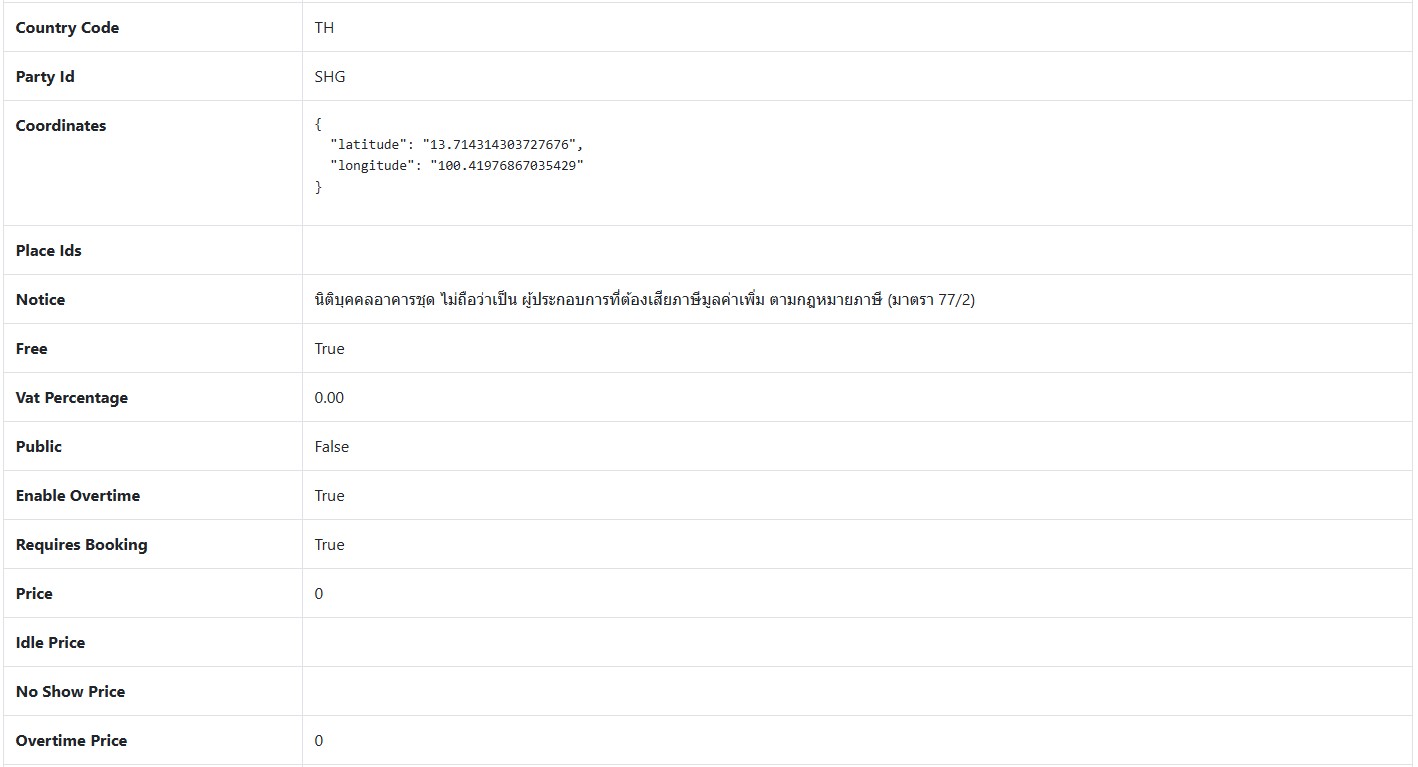Click the Overtime Price field label
Viewport: 1418px width, 767px height.
(71, 741)
